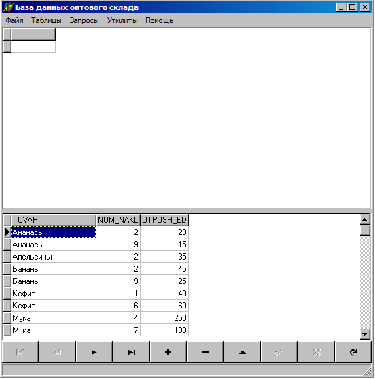This screenshot has width=375, height=379.
Task: Open the Запросы menu
Action: [x=83, y=20]
